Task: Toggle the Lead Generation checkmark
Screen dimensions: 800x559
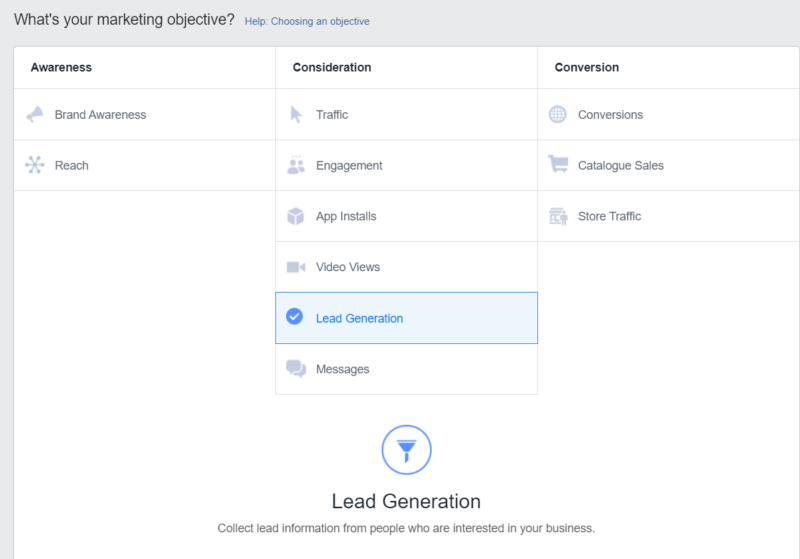Action: (294, 317)
